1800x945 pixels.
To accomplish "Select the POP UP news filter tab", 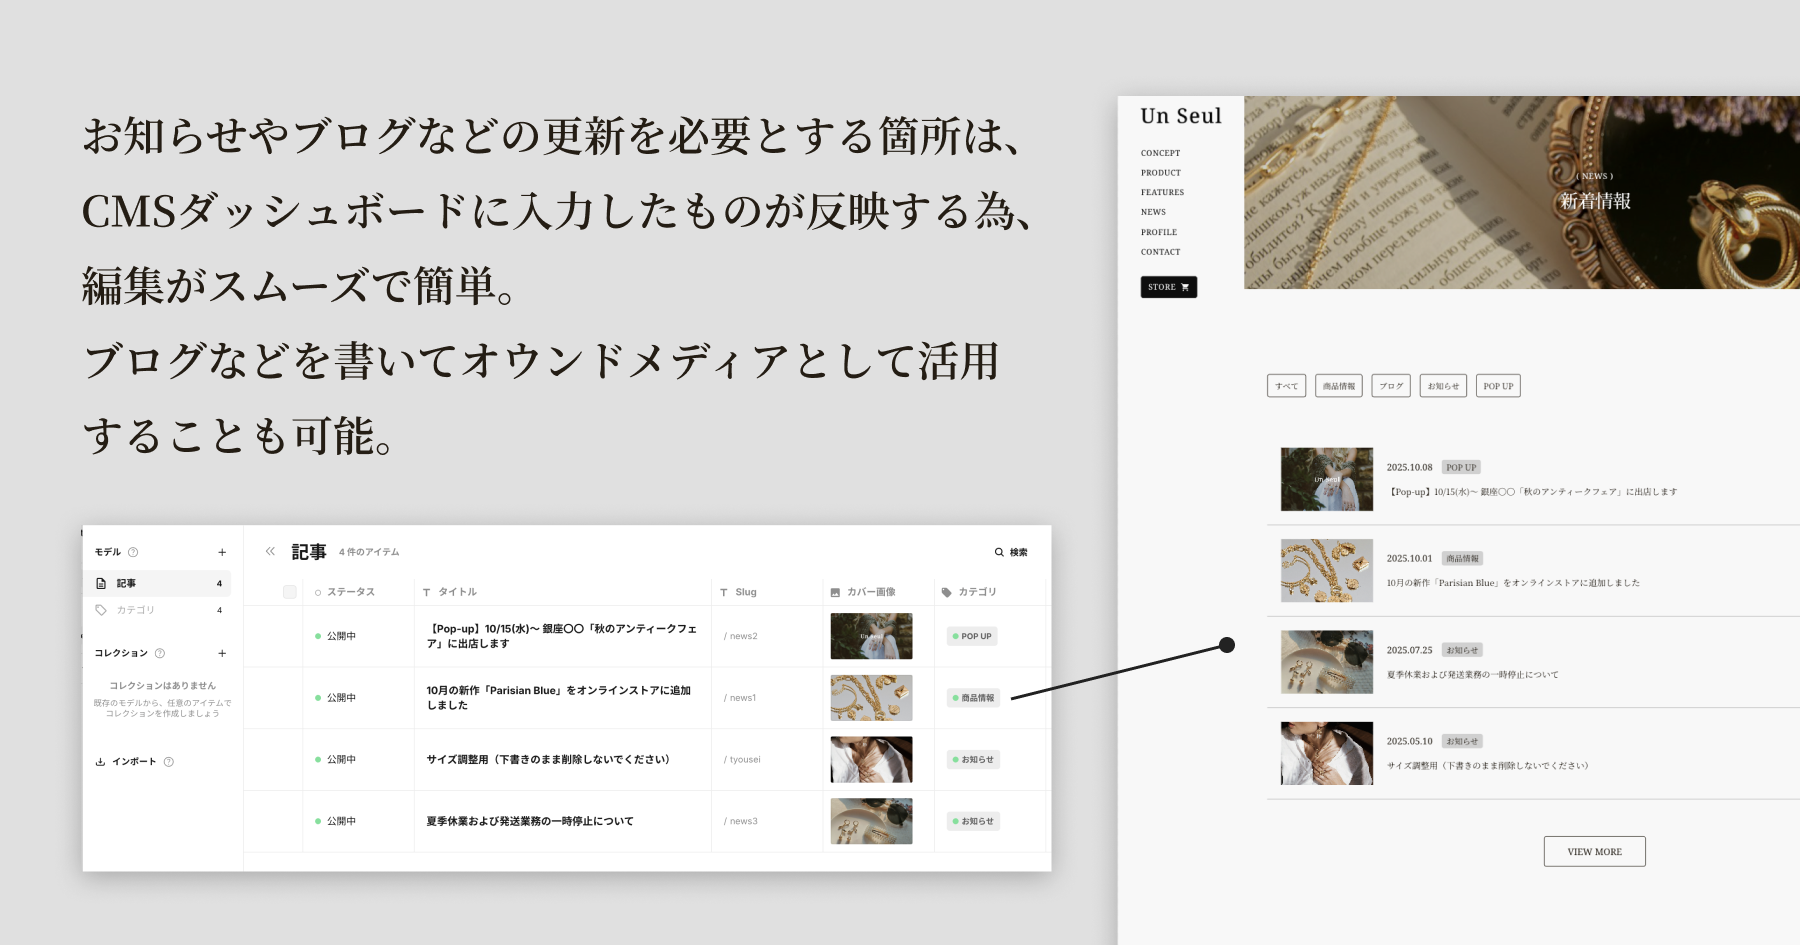I will 1498,386.
